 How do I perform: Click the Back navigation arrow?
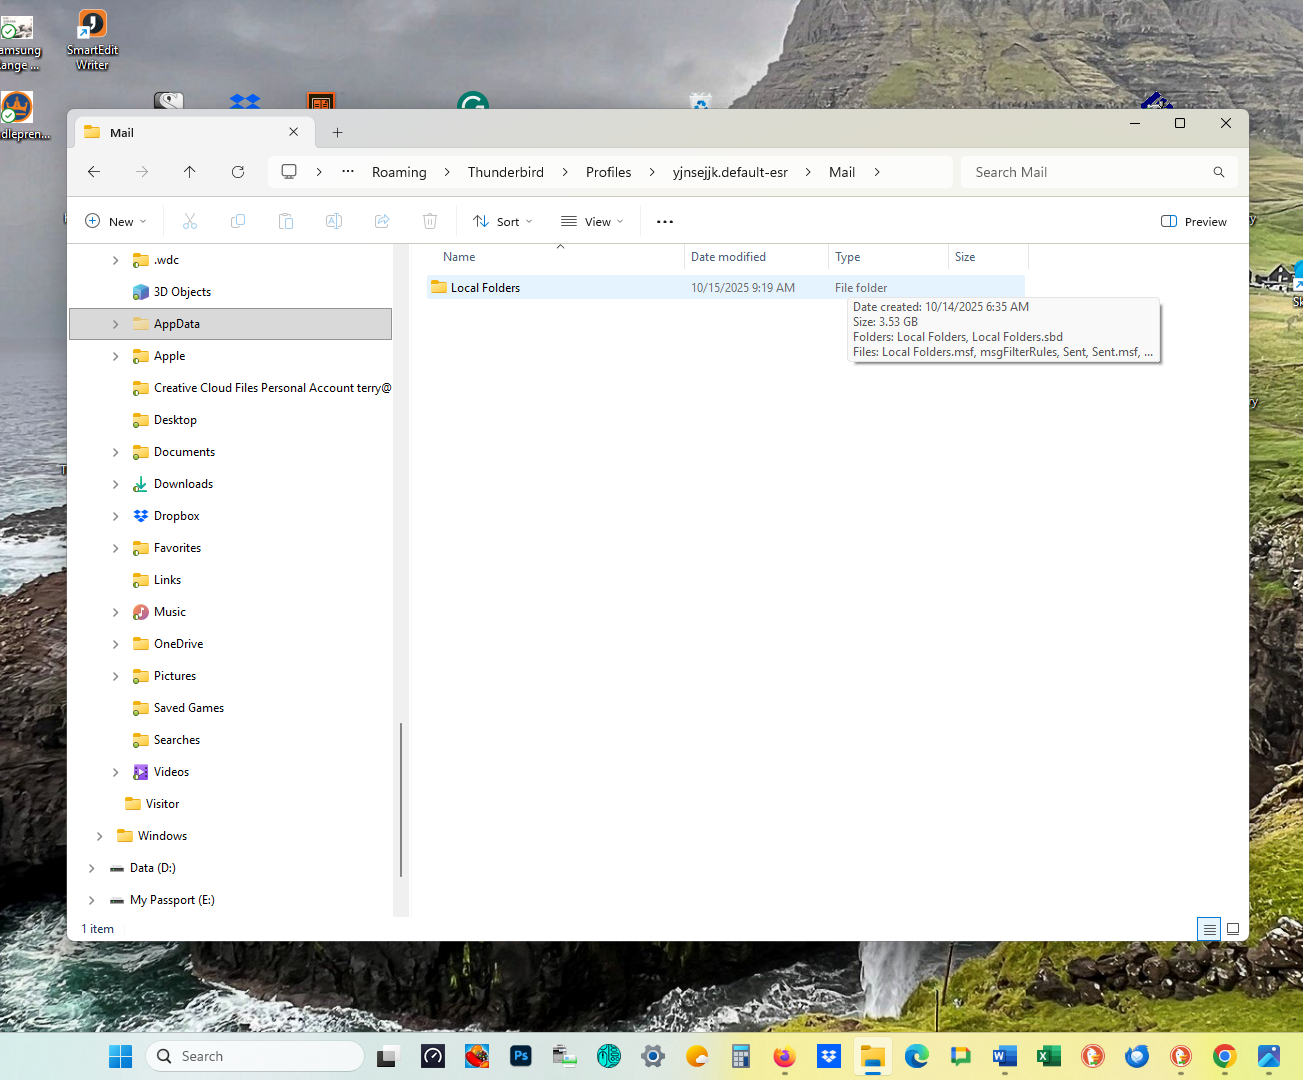(94, 172)
